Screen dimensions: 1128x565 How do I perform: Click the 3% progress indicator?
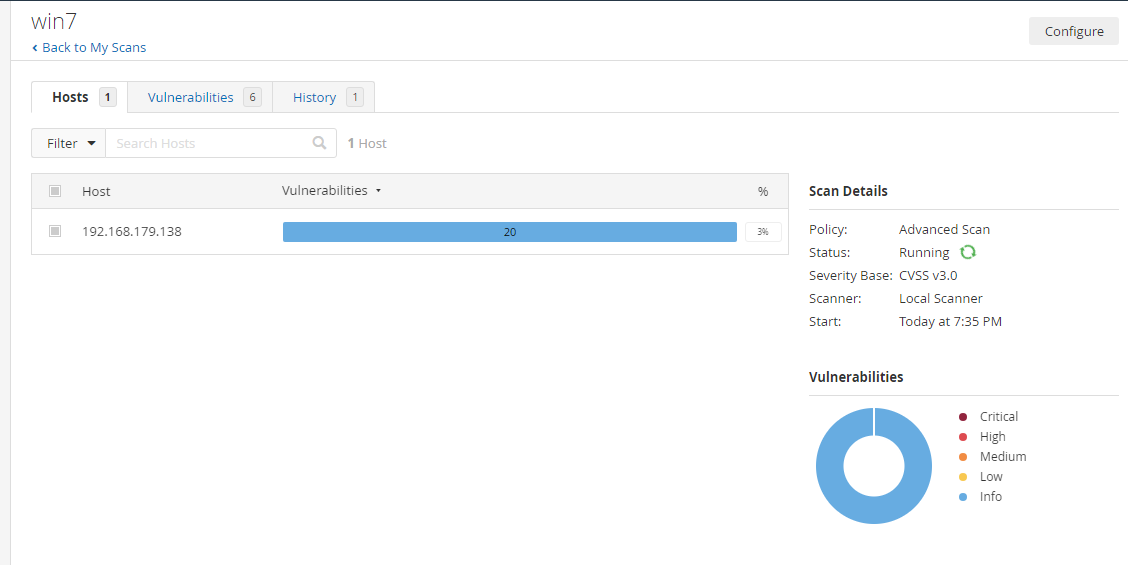pyautogui.click(x=763, y=232)
